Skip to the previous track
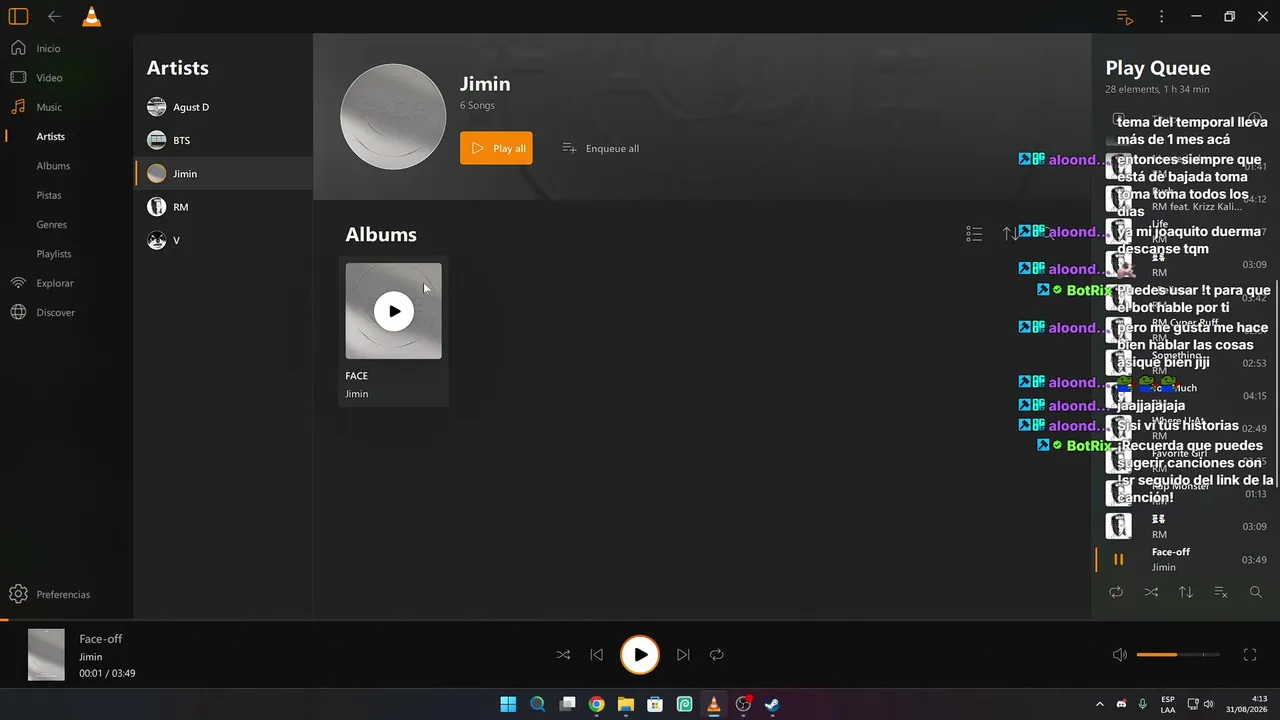1280x720 pixels. 597,655
